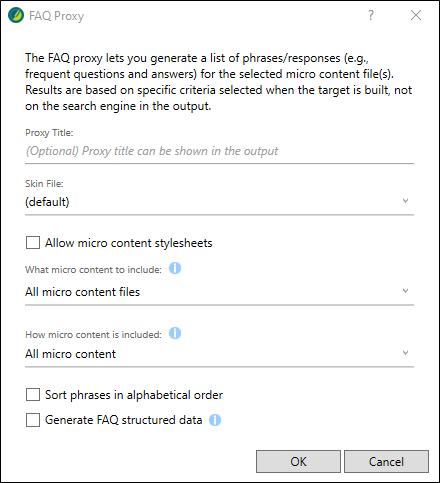Expand the How micro content is included dropdown
The image size is (440, 483).
[405, 353]
